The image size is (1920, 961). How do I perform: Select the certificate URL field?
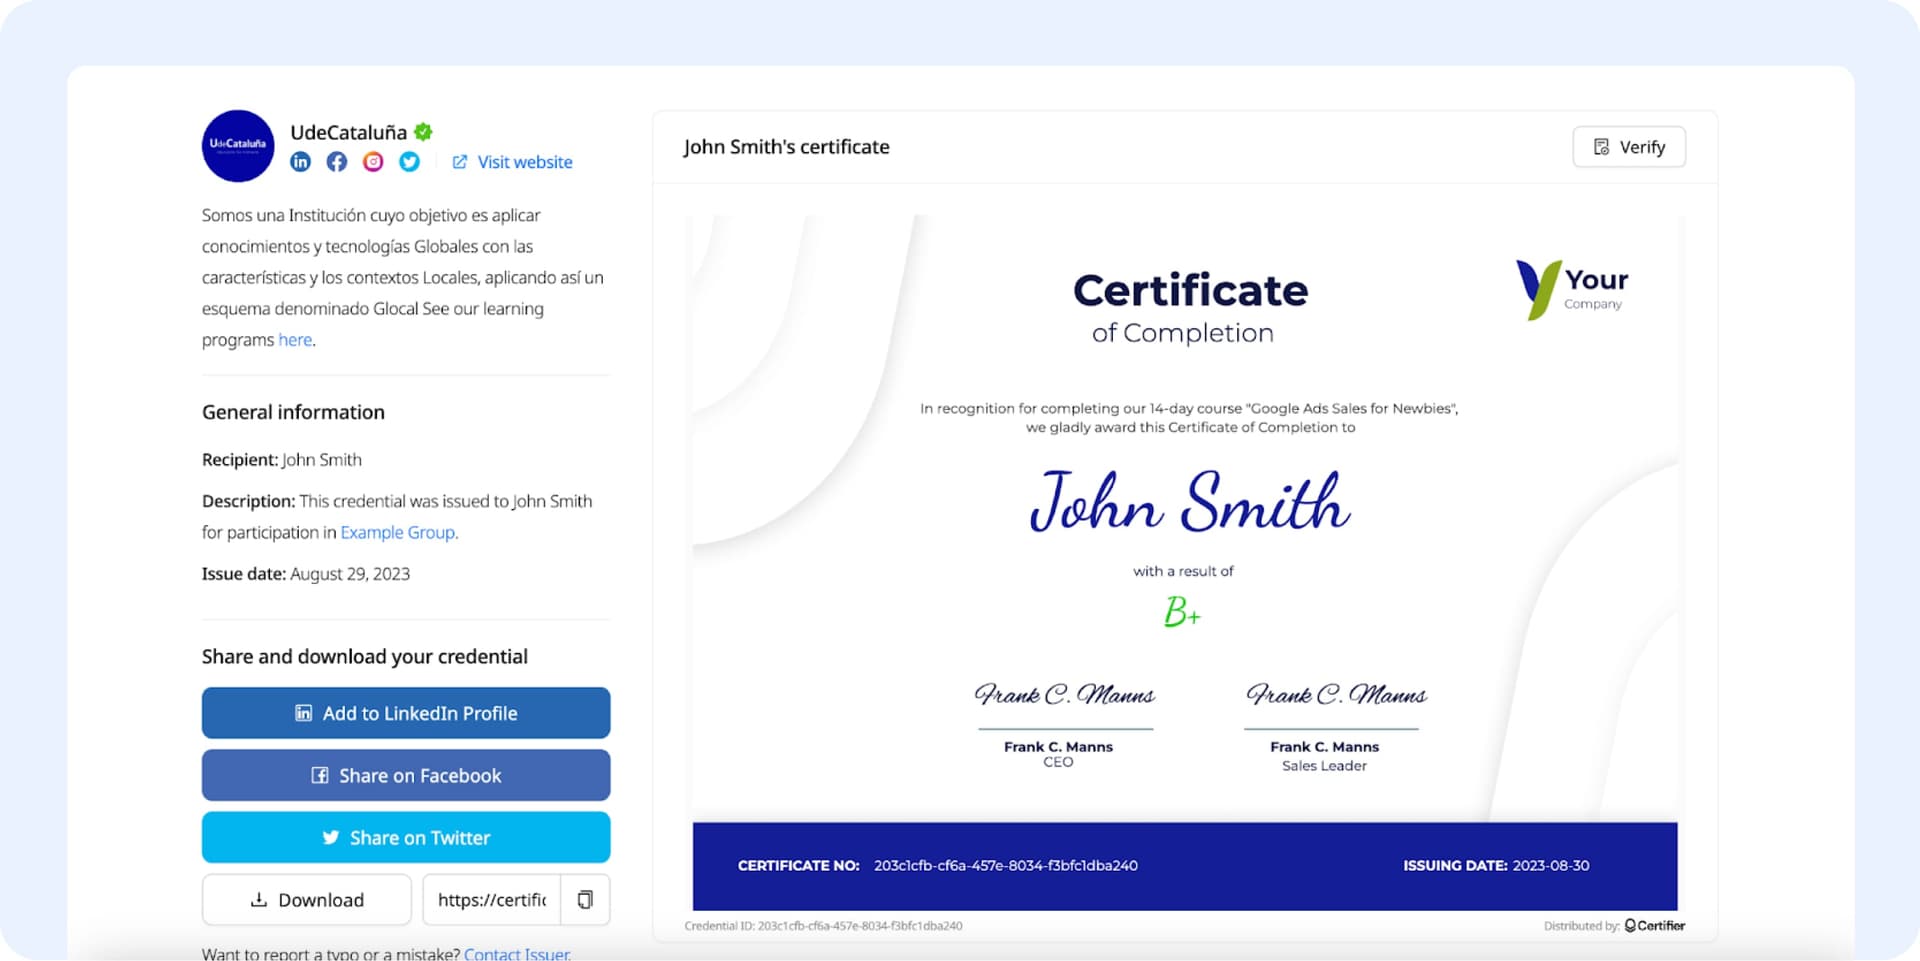(492, 900)
